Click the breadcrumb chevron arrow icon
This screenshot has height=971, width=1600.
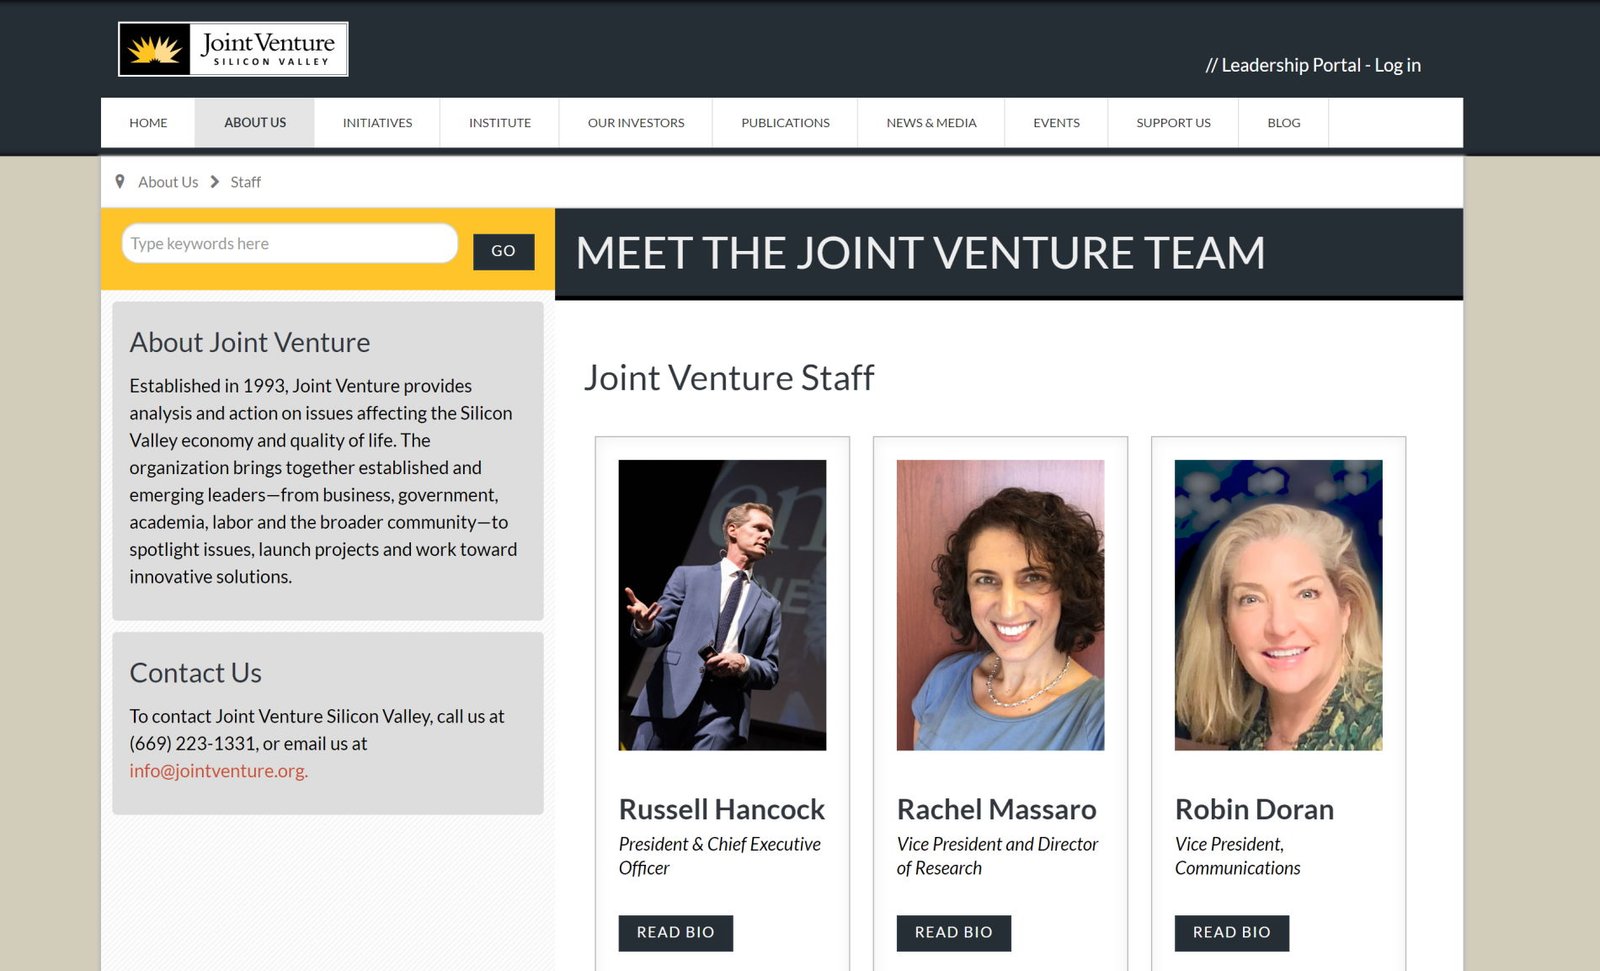tap(214, 182)
